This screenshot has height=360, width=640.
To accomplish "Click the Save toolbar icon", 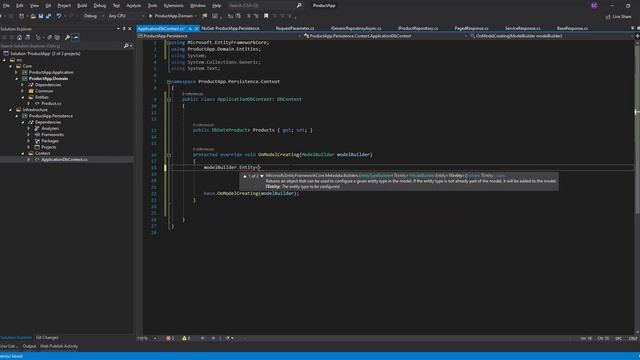I will point(41,16).
